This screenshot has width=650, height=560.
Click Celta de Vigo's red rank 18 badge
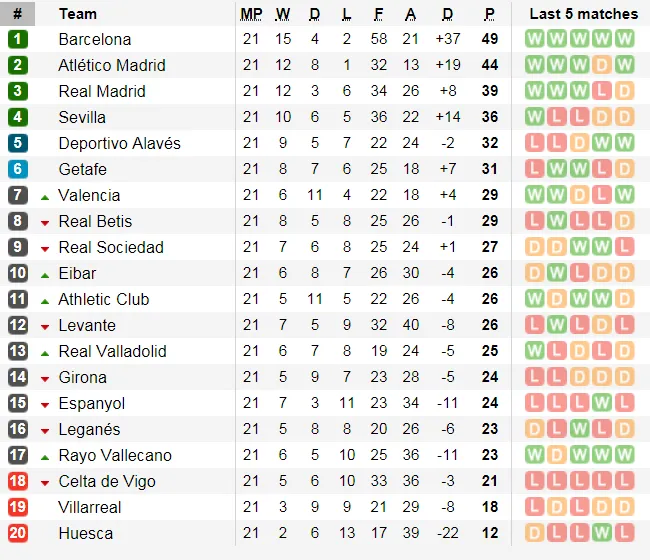pos(17,481)
